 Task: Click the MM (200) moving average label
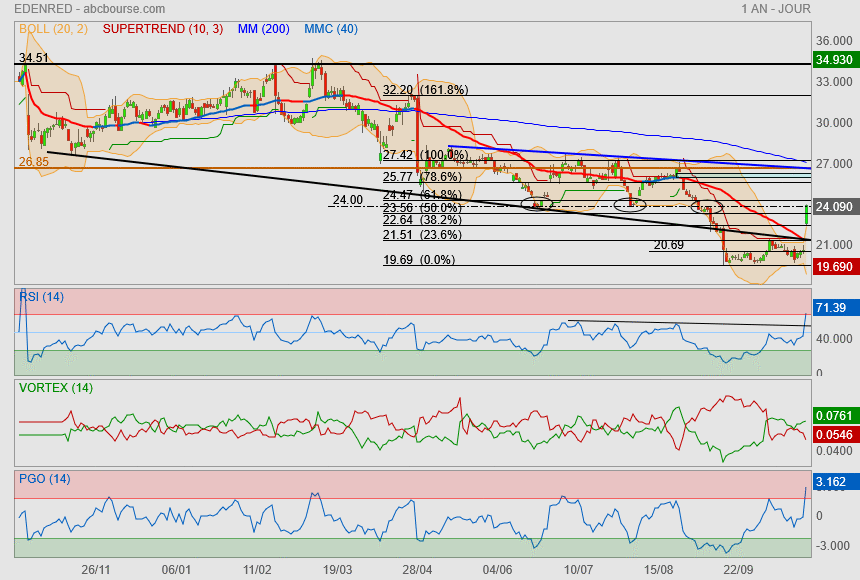pyautogui.click(x=266, y=29)
